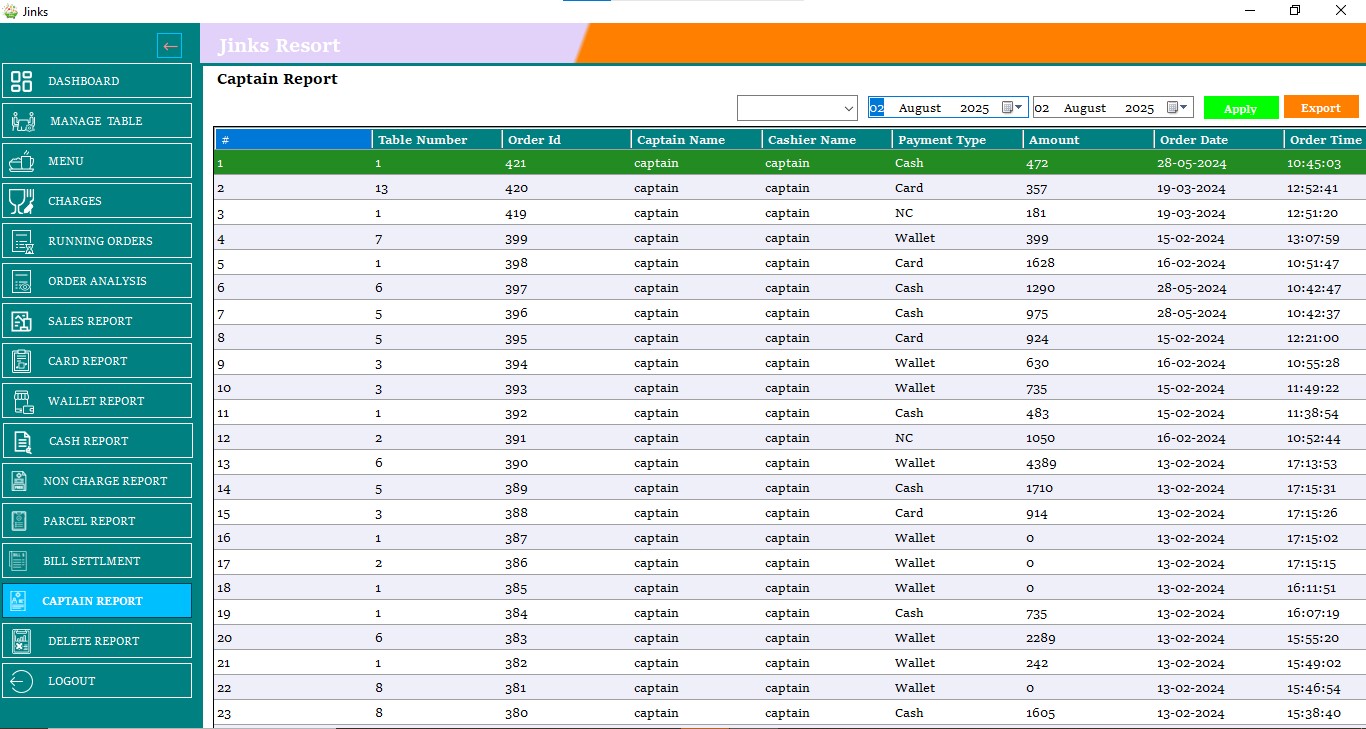This screenshot has height=729, width=1366.
Task: Select August in second date field
Action: 1085,108
